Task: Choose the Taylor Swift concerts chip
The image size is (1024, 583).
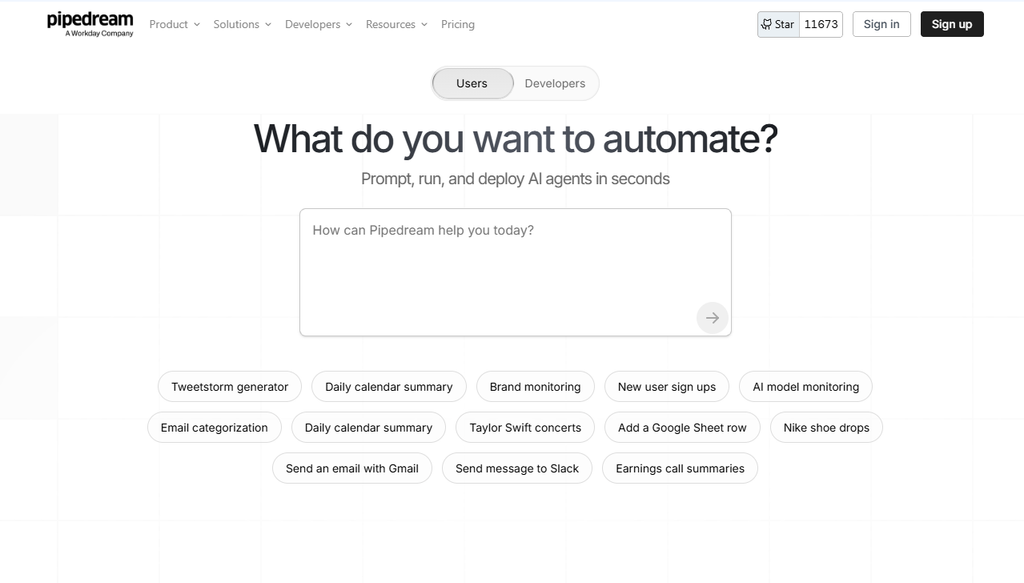Action: (x=525, y=428)
